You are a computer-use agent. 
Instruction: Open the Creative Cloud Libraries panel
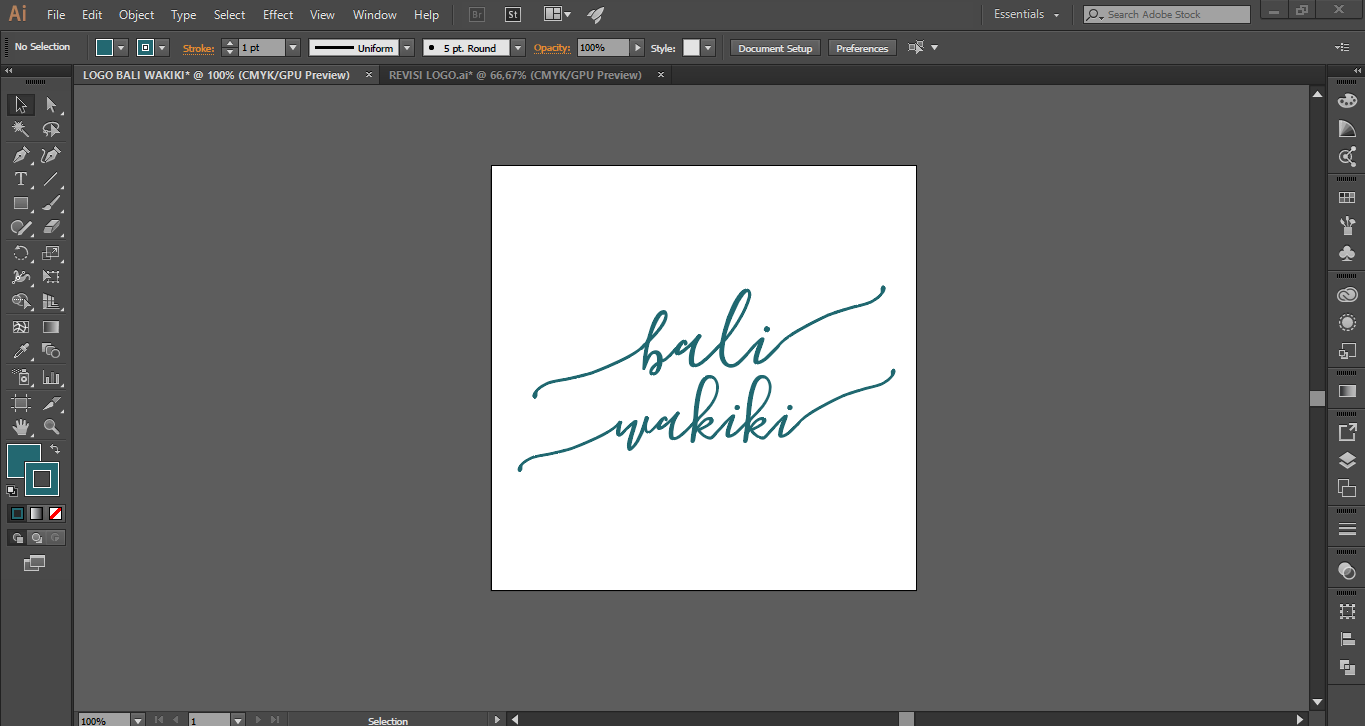coord(1347,295)
